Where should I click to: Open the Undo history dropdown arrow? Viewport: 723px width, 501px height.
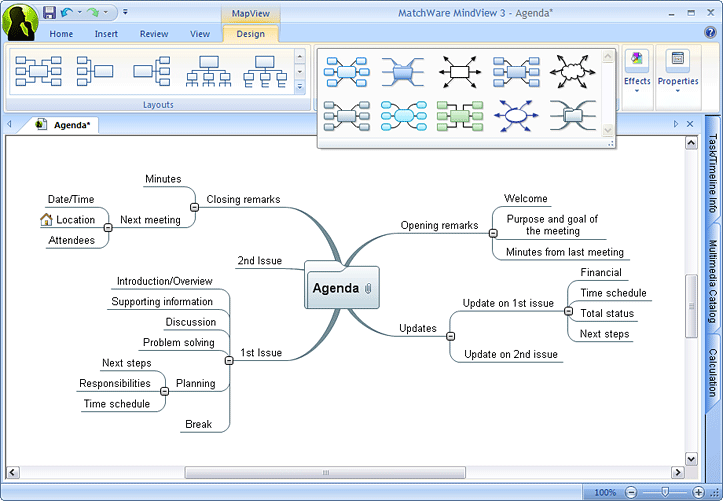tap(79, 12)
